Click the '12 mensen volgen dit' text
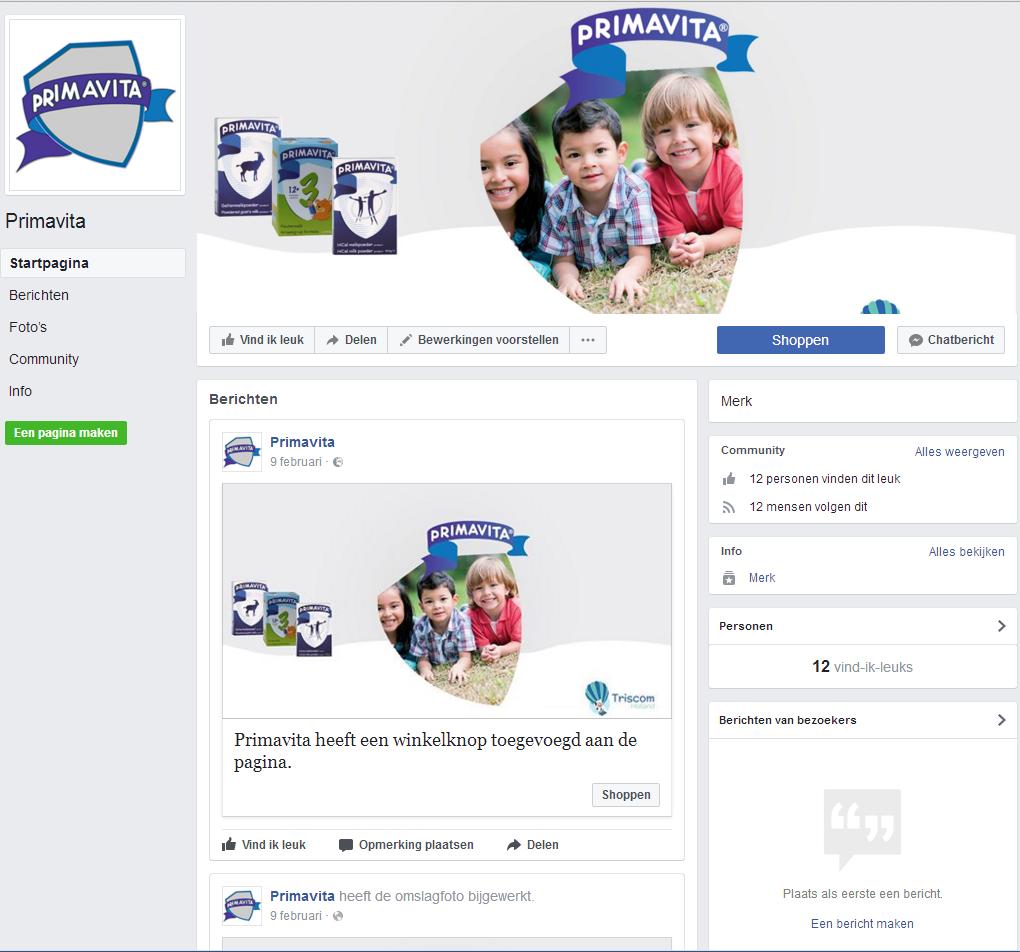This screenshot has width=1020, height=952. 809,507
